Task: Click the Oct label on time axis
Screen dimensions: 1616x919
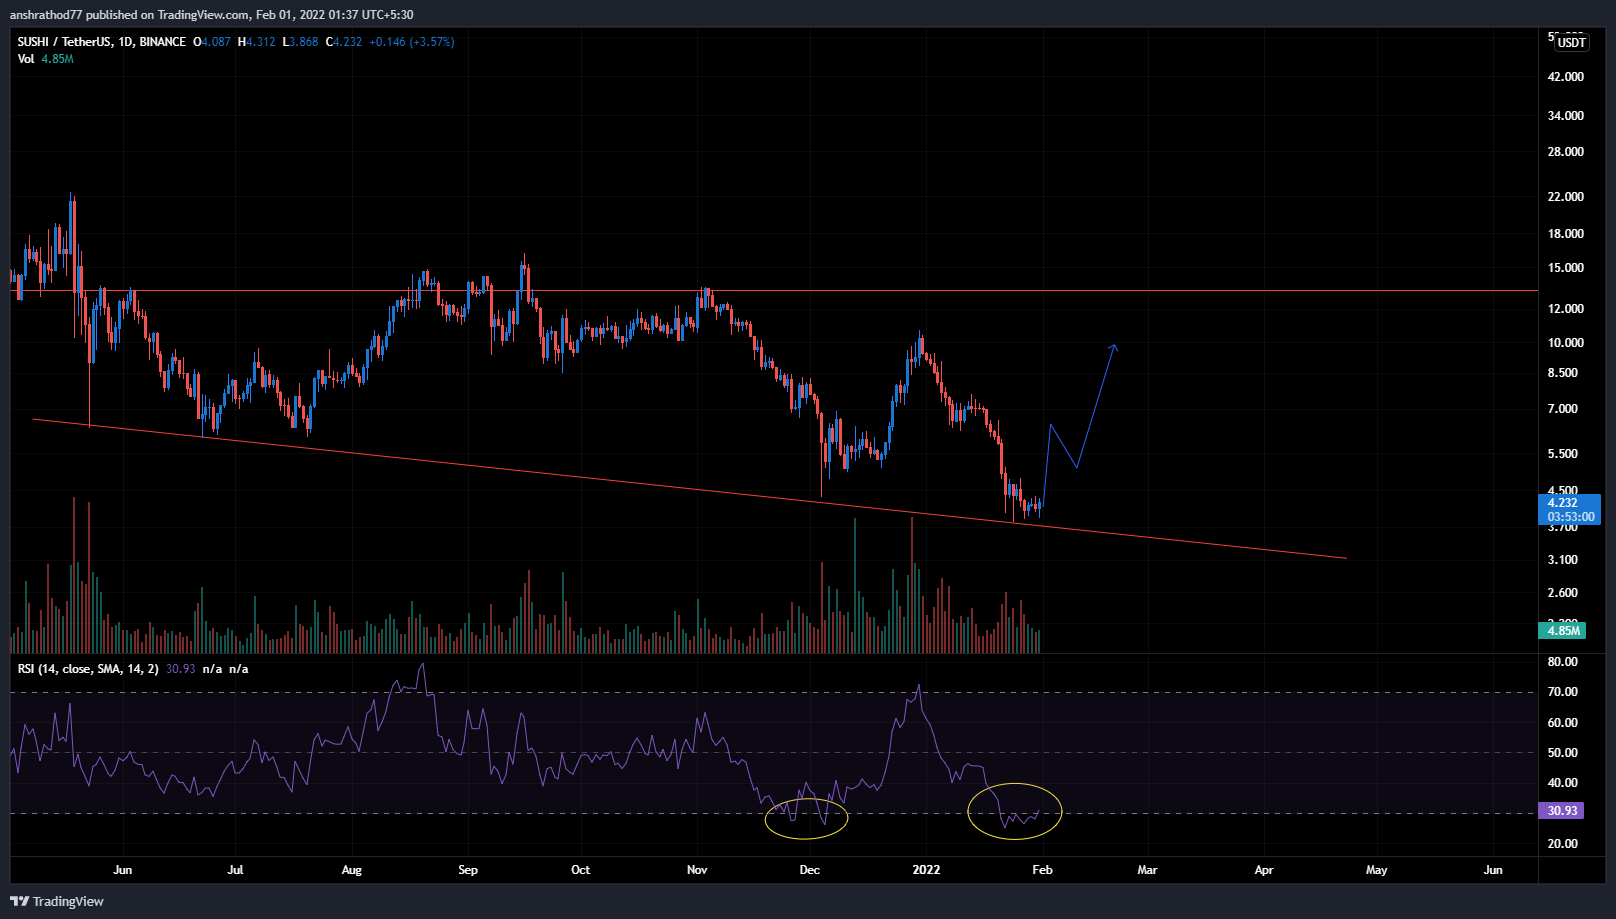Action: [x=581, y=870]
